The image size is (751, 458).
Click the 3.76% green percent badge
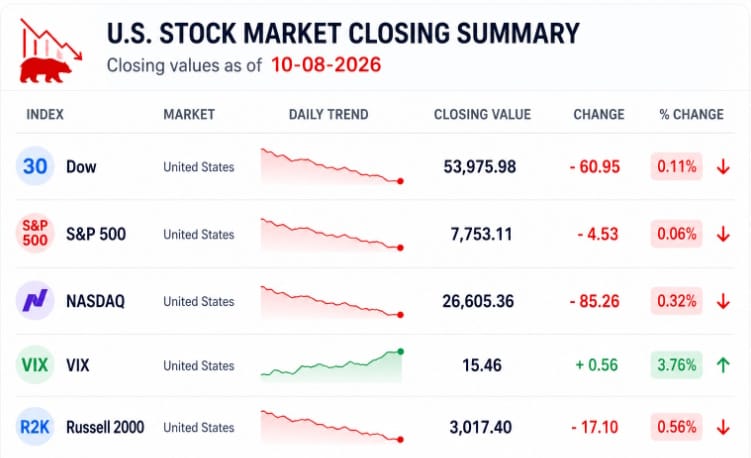[x=676, y=365]
